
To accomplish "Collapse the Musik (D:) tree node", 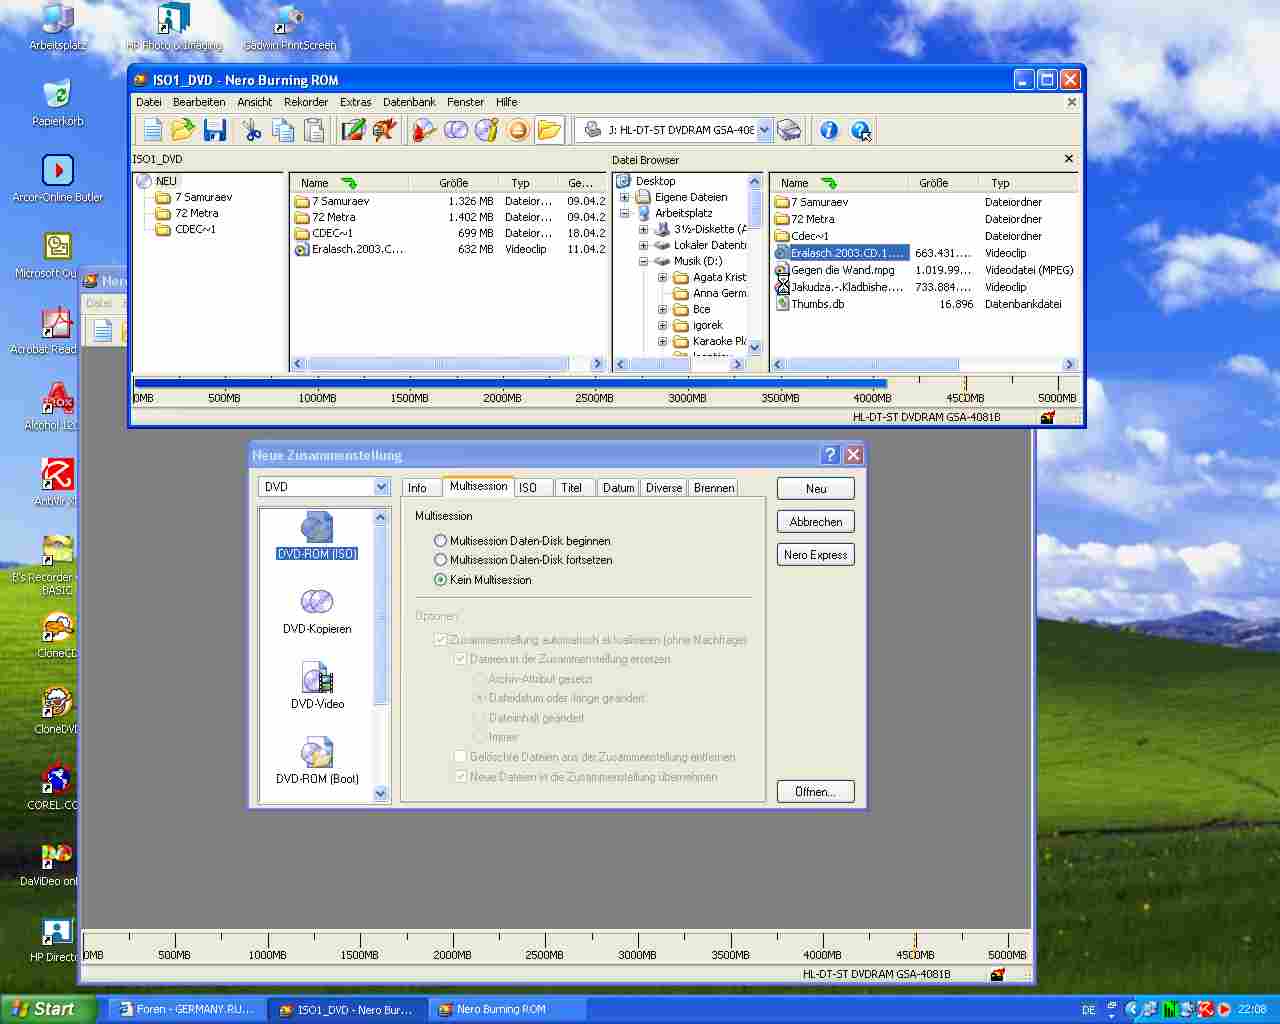I will (x=643, y=261).
